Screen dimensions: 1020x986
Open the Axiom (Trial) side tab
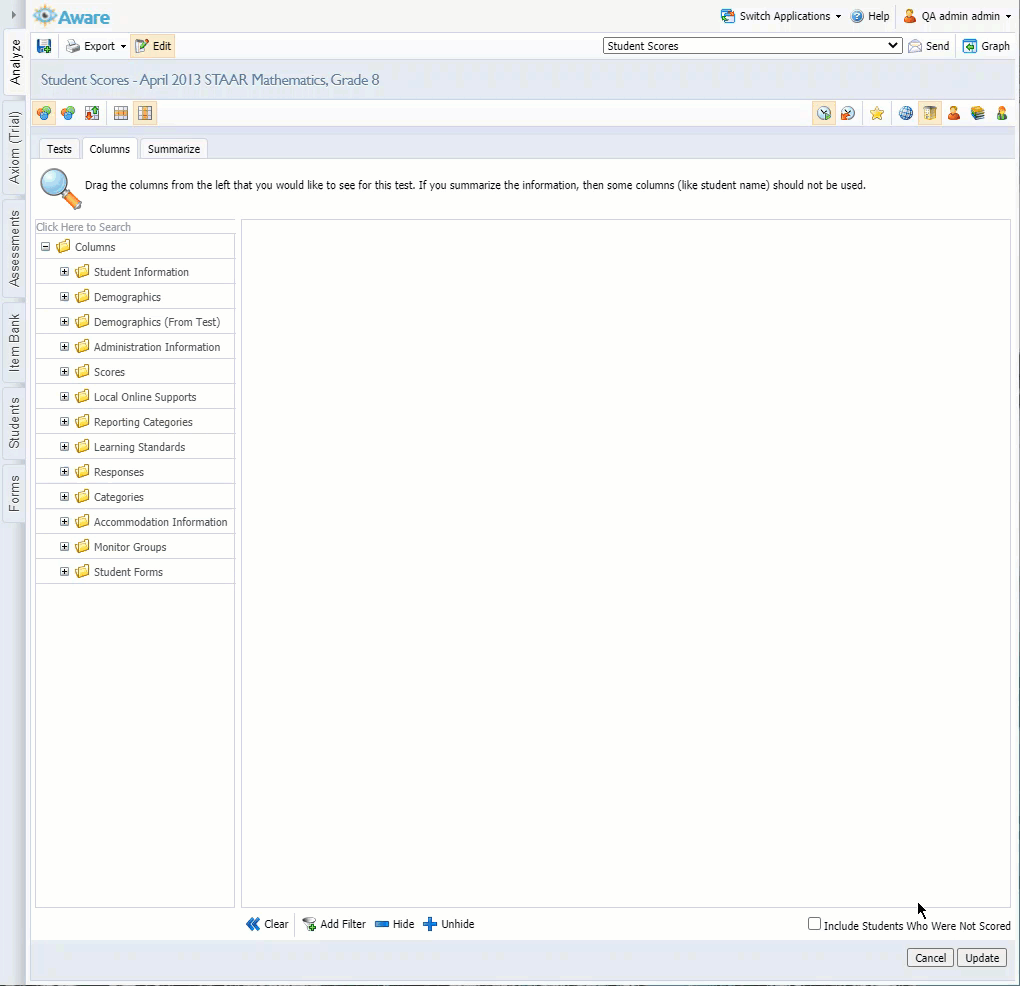coord(14,147)
